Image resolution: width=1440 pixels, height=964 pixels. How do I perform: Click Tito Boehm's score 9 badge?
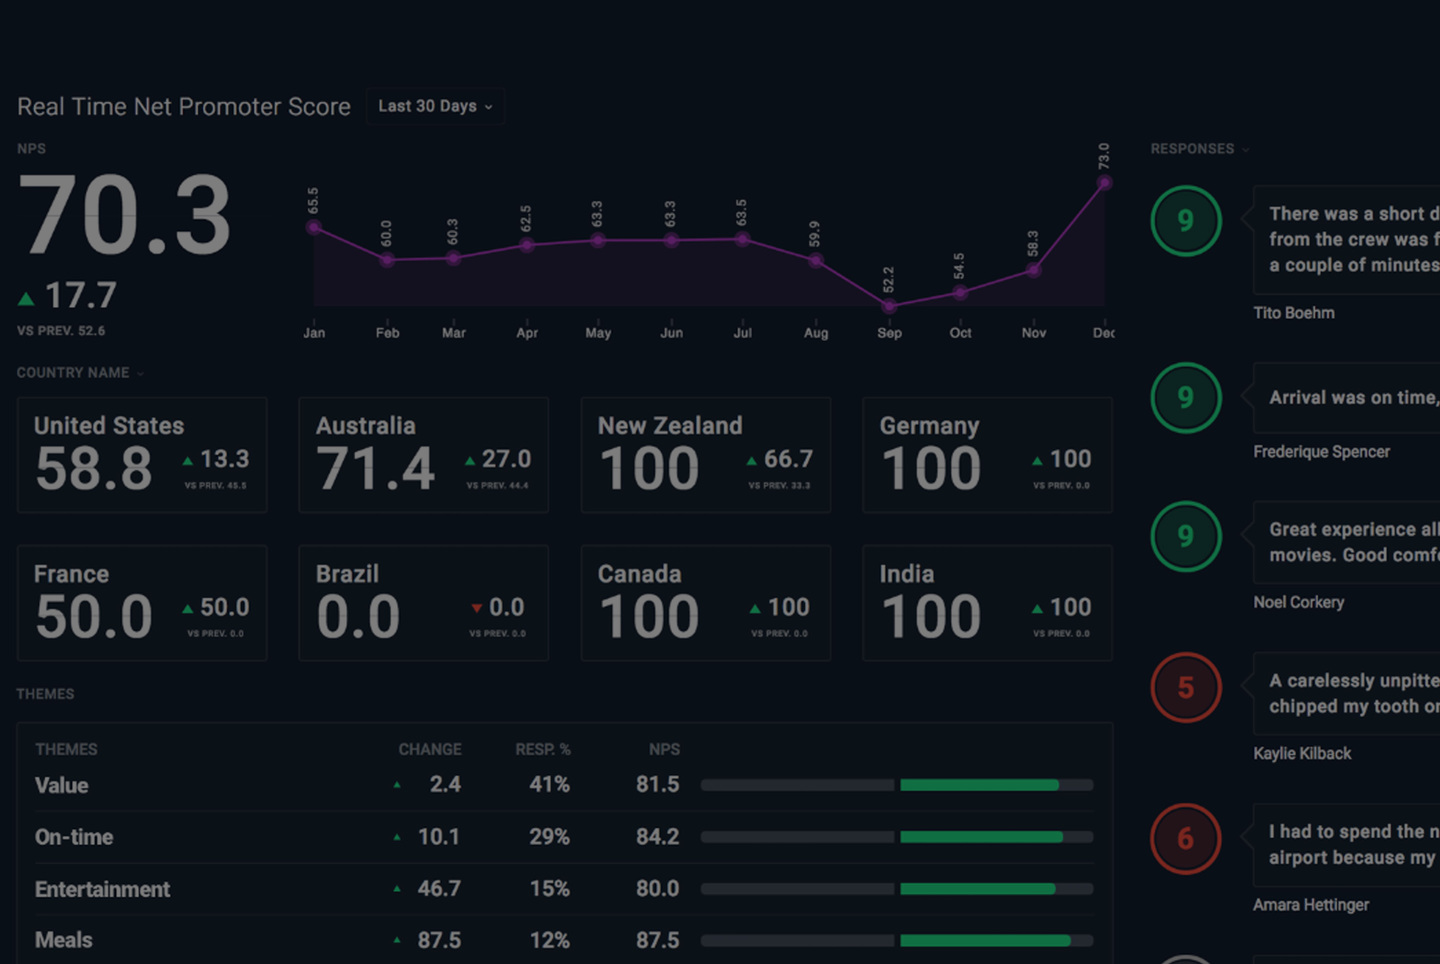click(1186, 221)
